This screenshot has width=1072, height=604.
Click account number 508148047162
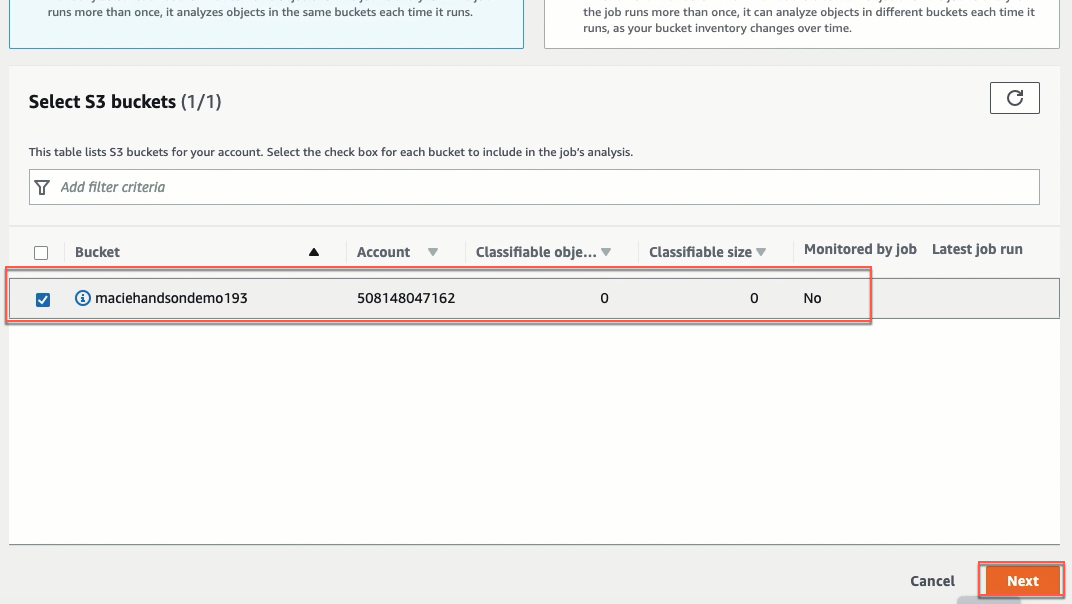406,298
